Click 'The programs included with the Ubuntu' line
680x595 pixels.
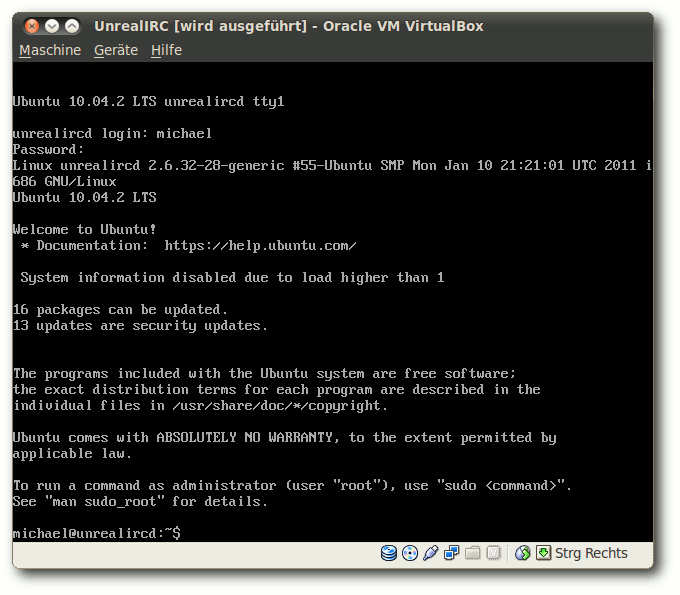(x=264, y=374)
